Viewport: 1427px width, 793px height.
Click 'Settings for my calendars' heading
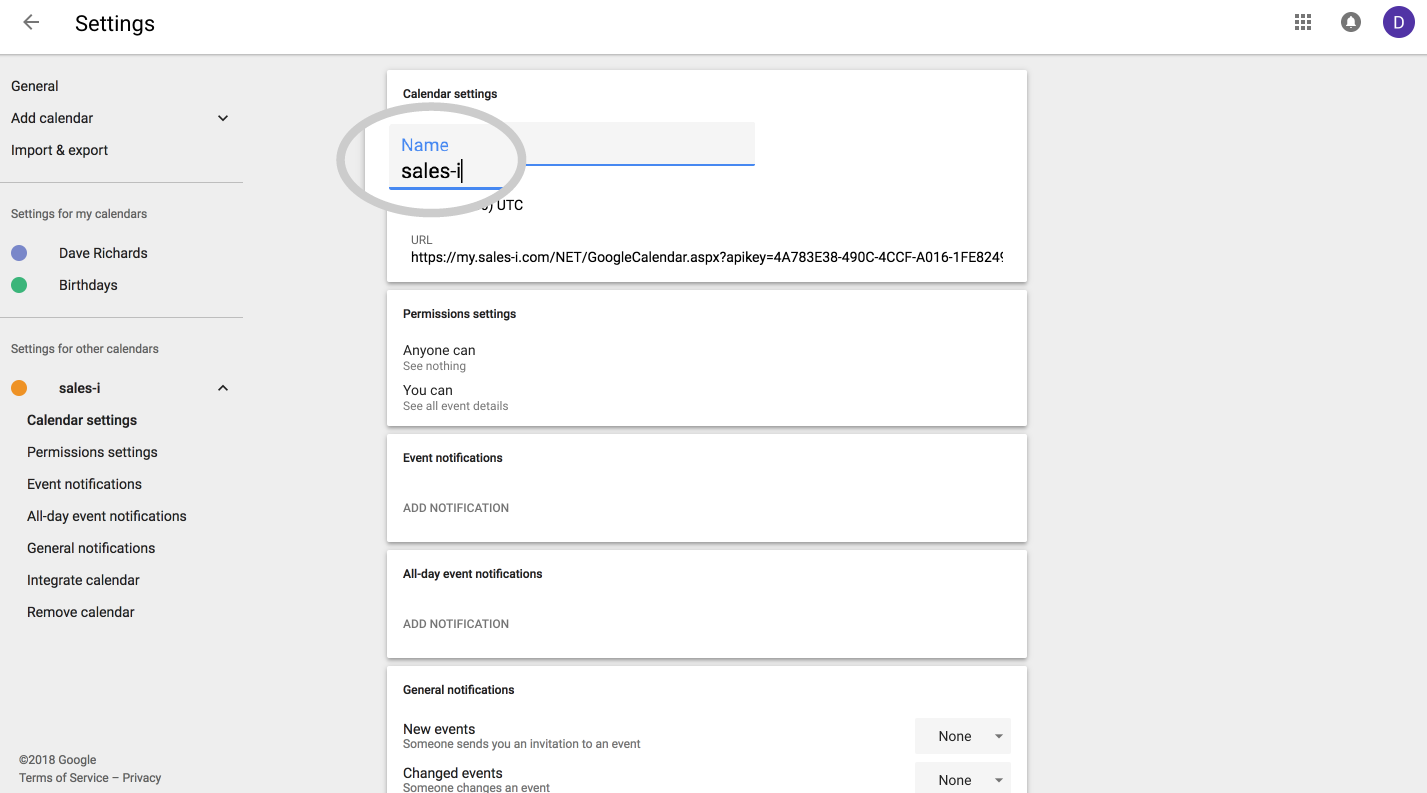(x=79, y=214)
